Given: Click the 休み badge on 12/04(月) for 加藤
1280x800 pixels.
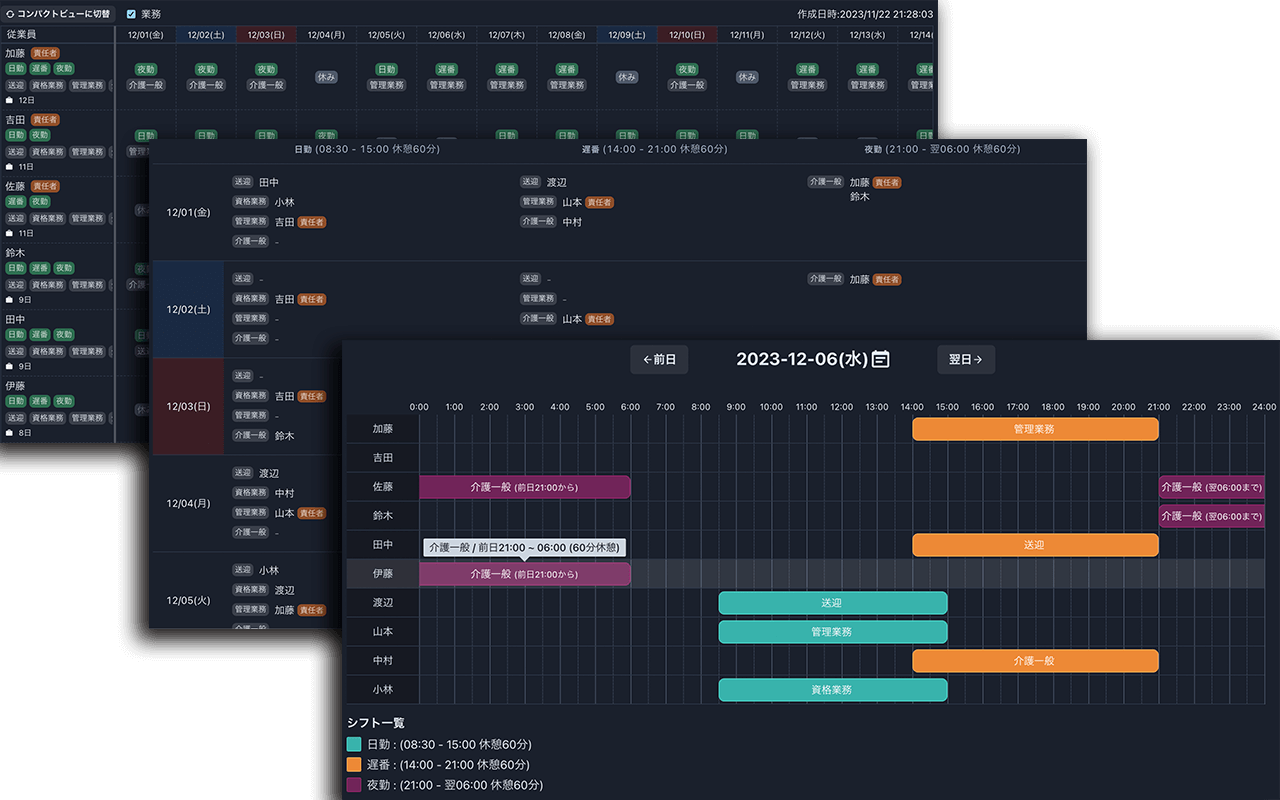Looking at the screenshot, I should point(326,77).
